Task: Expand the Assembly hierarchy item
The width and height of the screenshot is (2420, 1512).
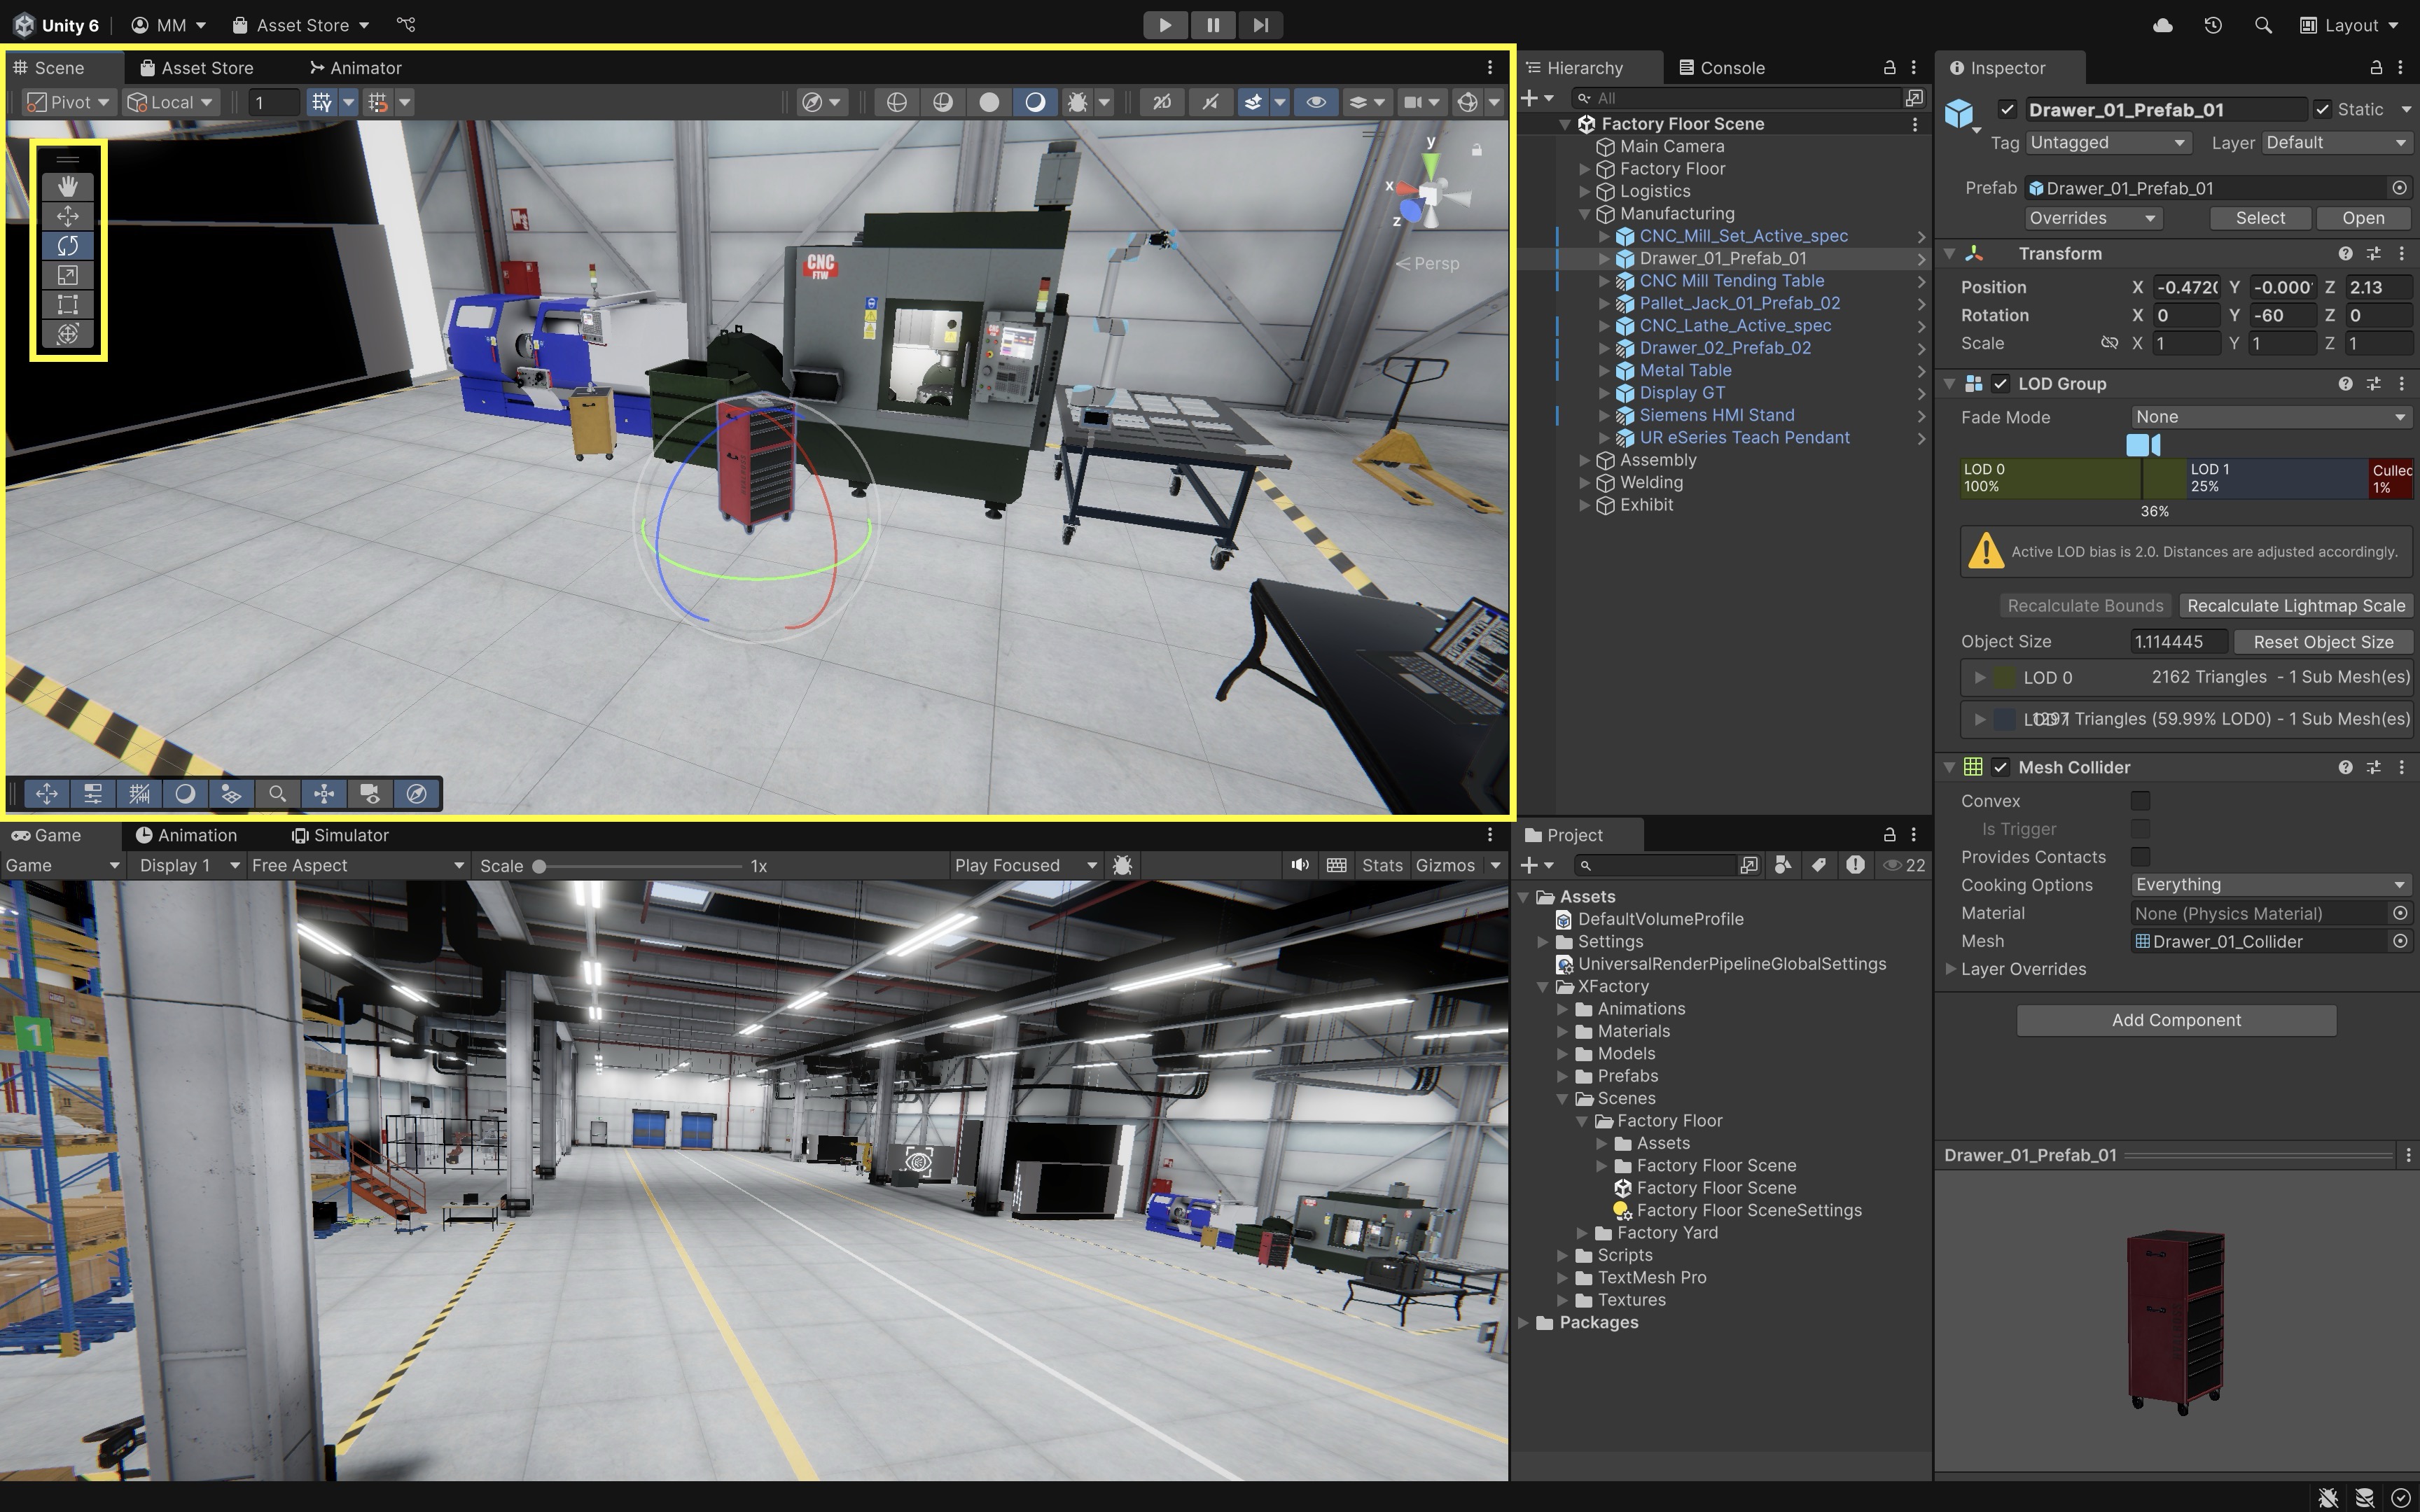Action: coord(1585,460)
